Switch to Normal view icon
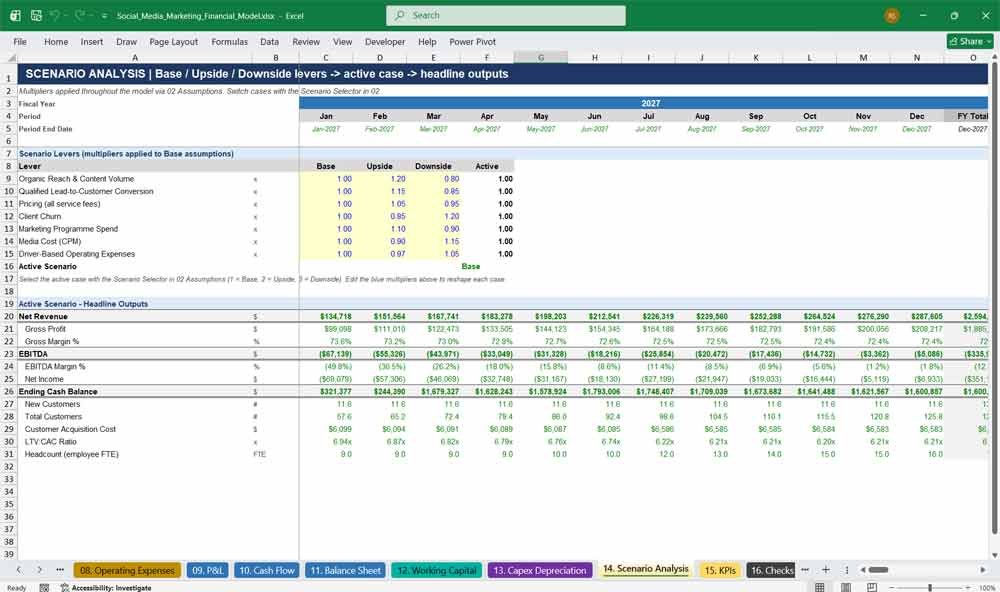Viewport: 1000px width, 592px height. (x=820, y=587)
